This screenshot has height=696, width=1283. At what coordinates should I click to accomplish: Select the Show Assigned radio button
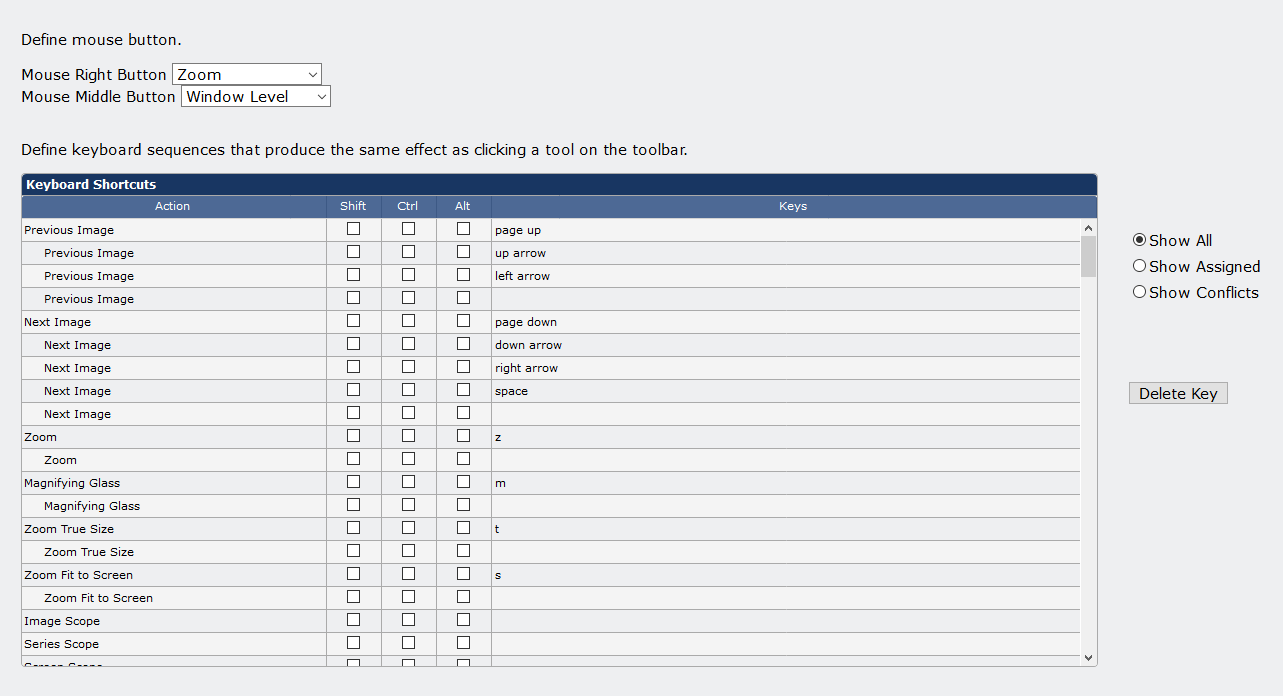pyautogui.click(x=1140, y=266)
